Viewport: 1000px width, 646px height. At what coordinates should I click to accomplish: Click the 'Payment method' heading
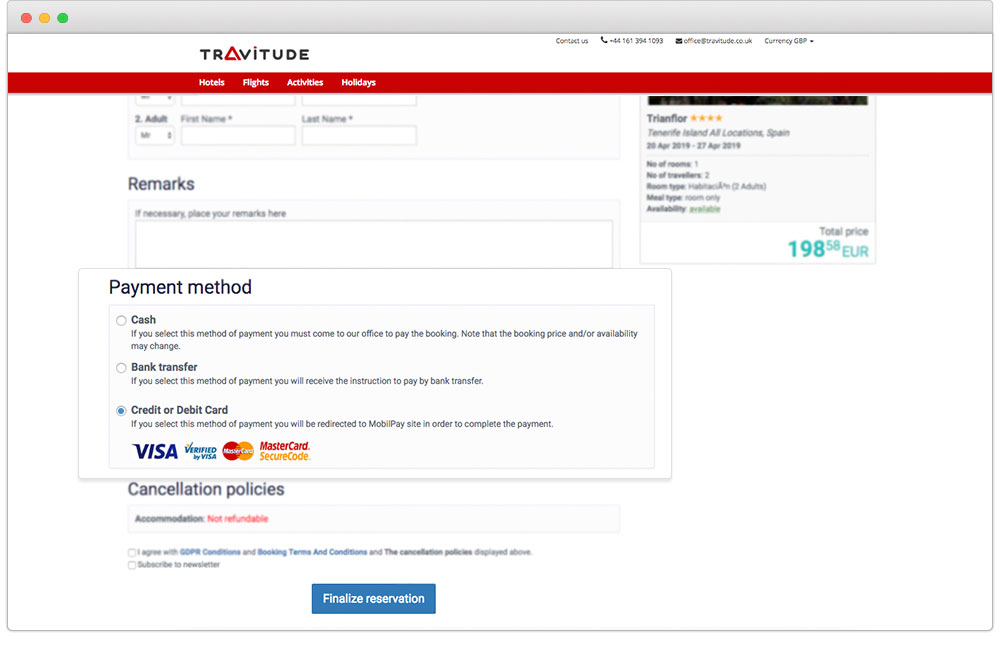180,288
